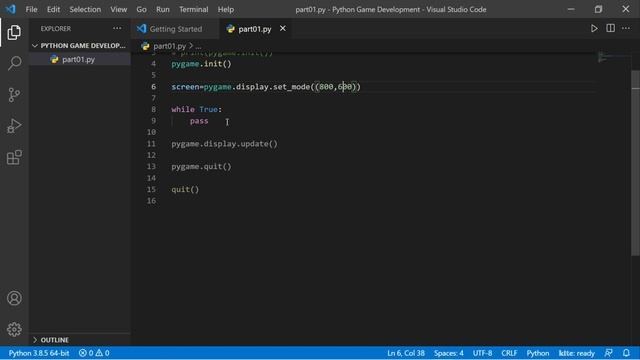Click the breadcrumb ellipsis after part01.py
This screenshot has height=360, width=640.
[198, 47]
